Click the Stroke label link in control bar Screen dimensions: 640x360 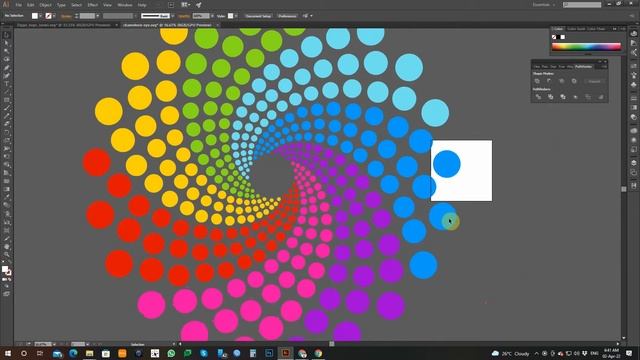[x=66, y=16]
